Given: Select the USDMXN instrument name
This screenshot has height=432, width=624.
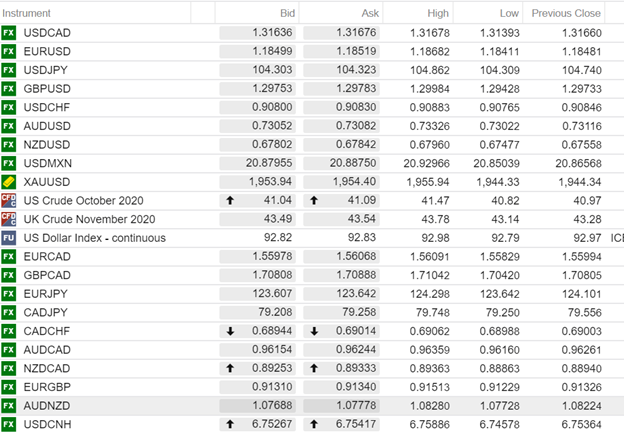Looking at the screenshot, I should [48, 163].
